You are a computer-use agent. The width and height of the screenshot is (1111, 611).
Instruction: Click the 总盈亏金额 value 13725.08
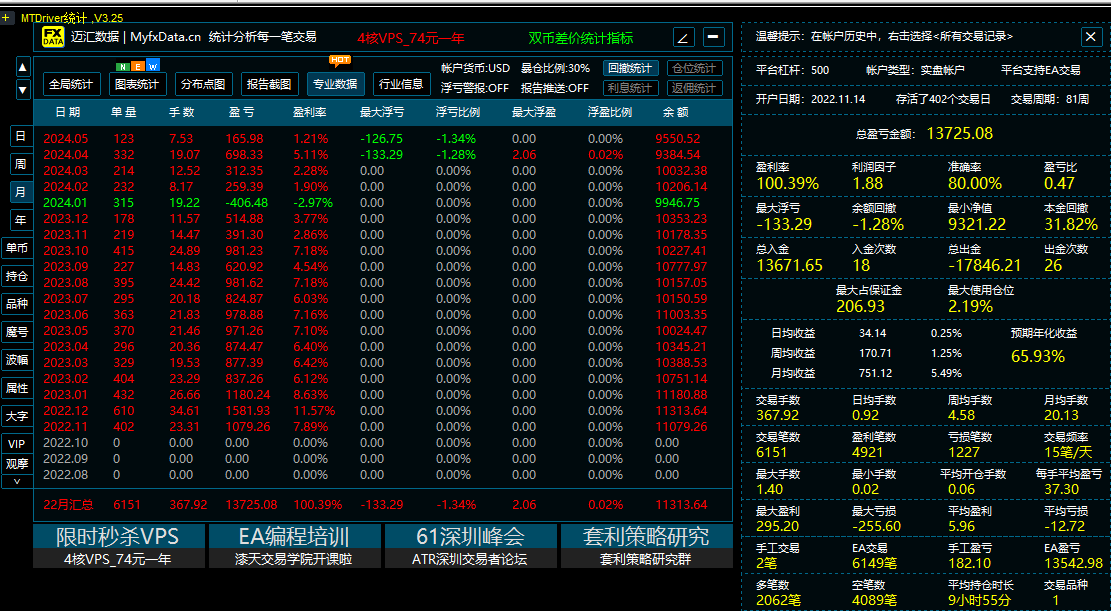tap(959, 133)
